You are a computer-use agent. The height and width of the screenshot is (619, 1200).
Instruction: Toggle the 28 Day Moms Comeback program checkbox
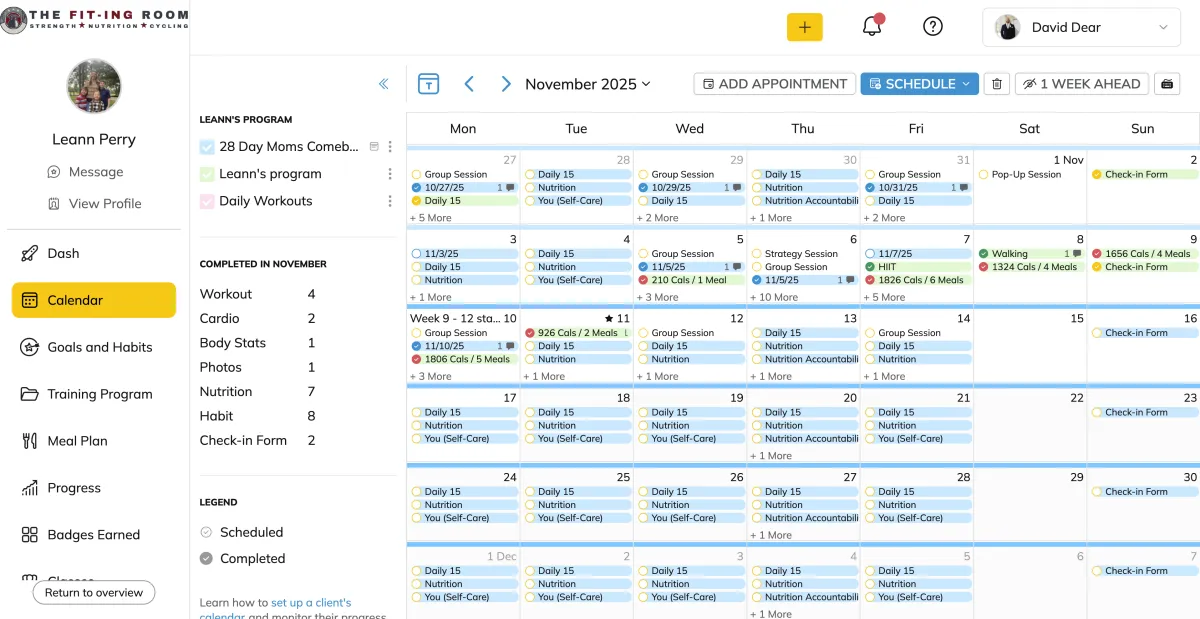click(x=207, y=147)
